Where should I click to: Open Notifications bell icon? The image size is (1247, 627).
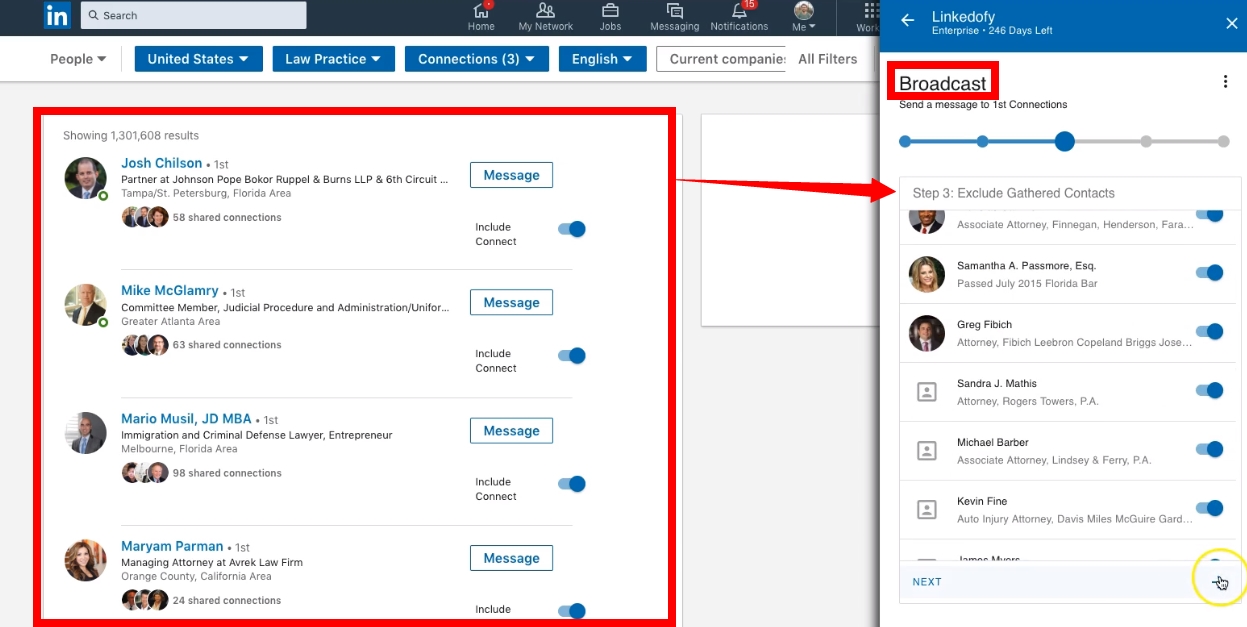point(739,11)
